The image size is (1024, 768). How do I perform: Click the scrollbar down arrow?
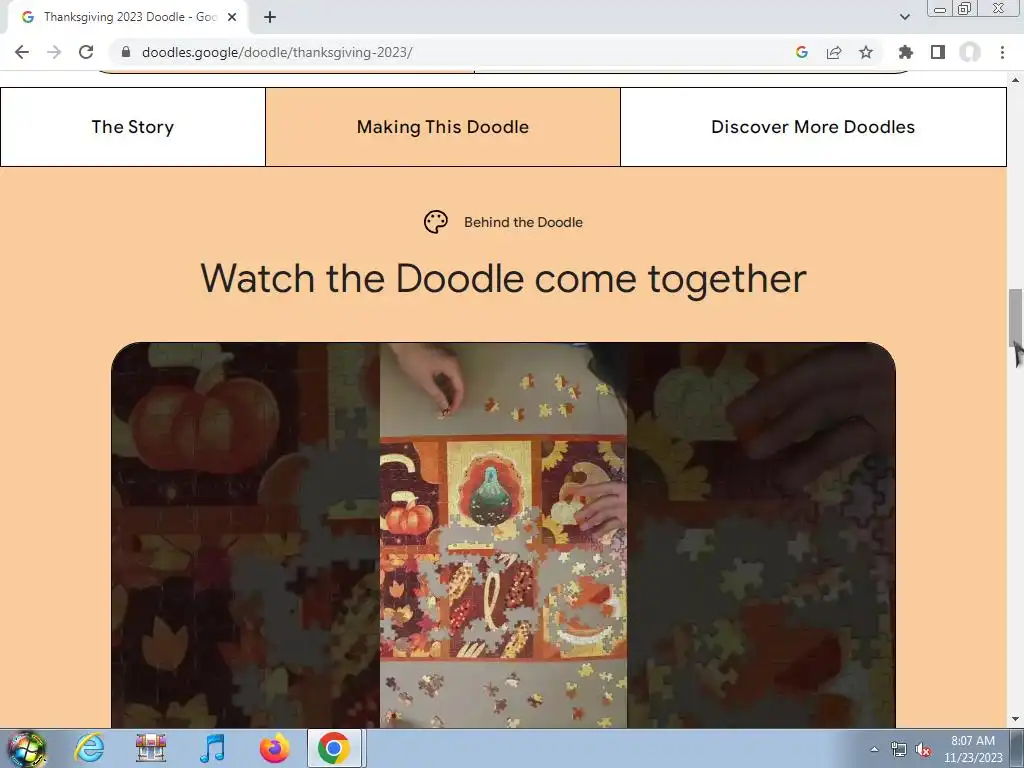pos(1015,719)
